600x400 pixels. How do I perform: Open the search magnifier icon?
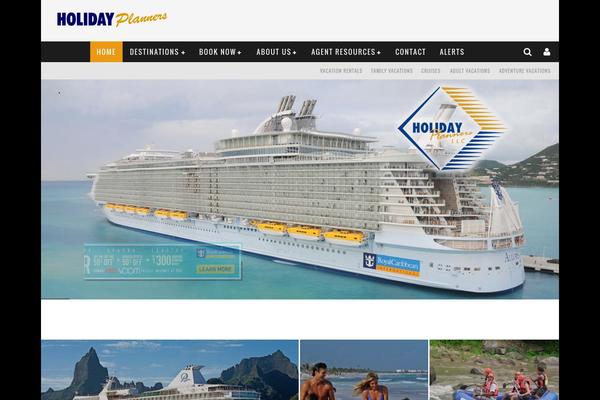click(527, 52)
